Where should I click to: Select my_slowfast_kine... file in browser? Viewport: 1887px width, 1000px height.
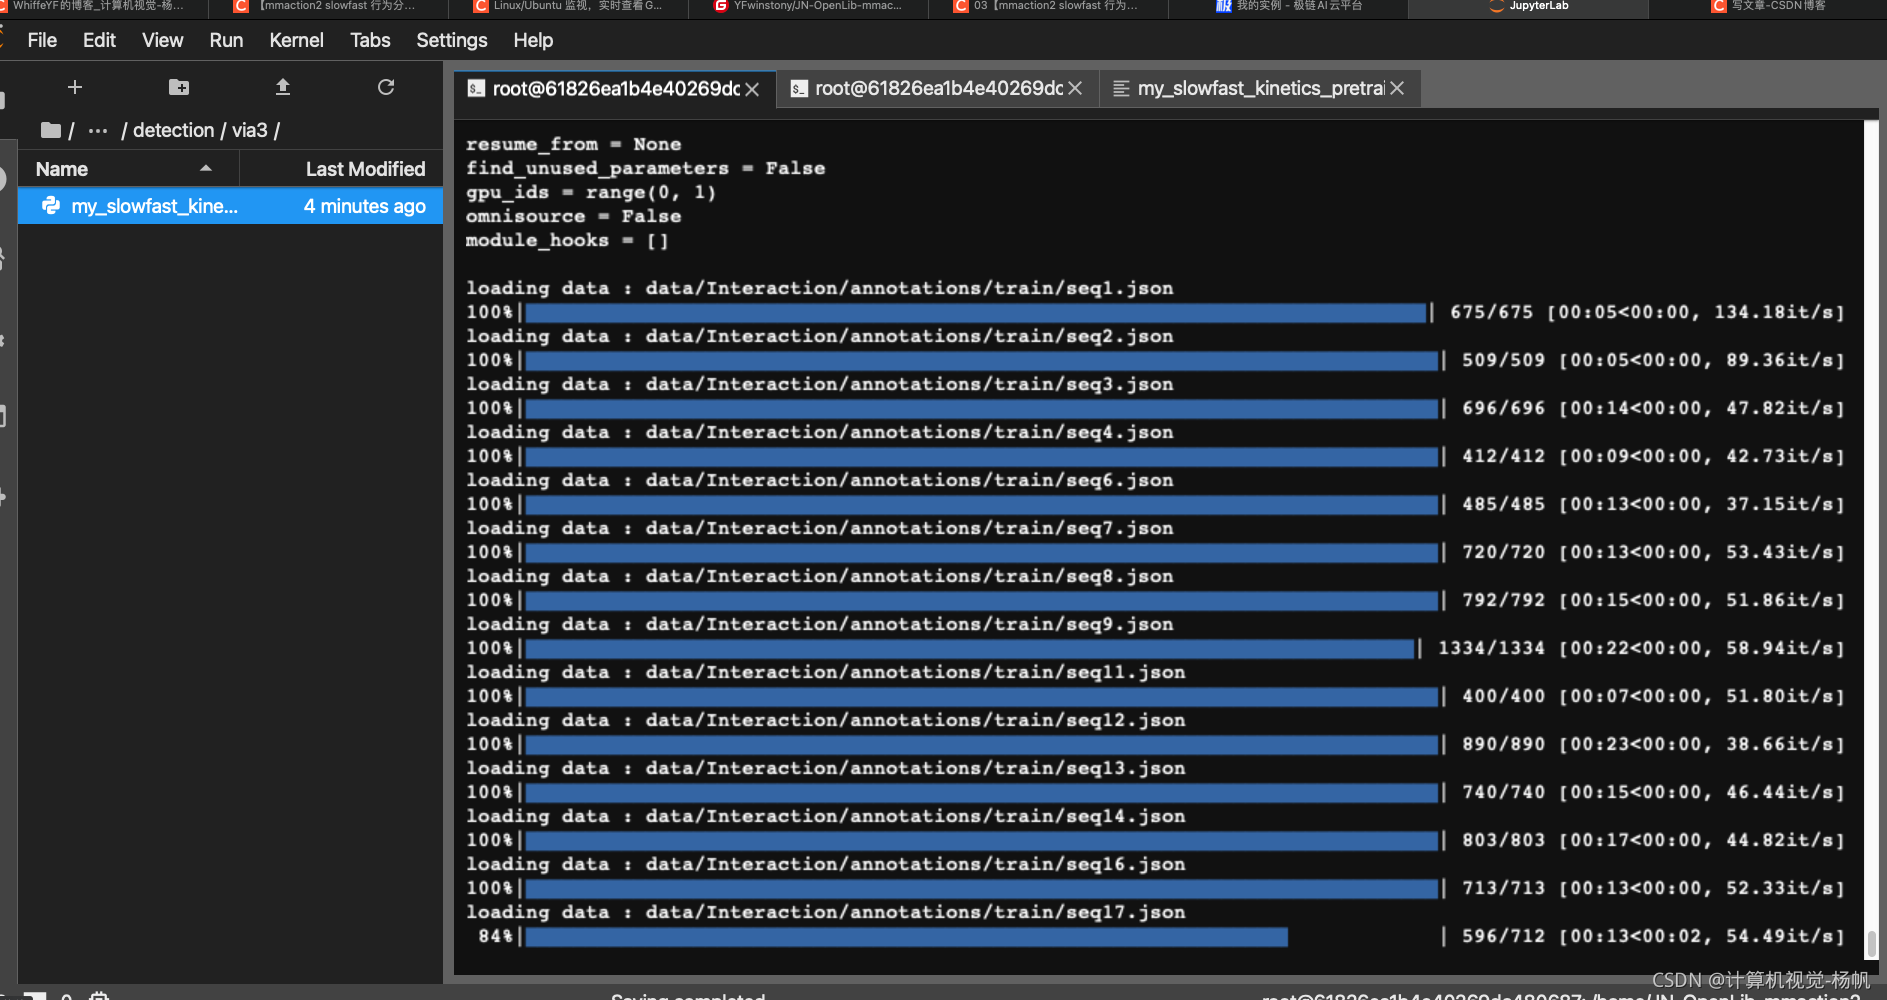click(x=230, y=206)
